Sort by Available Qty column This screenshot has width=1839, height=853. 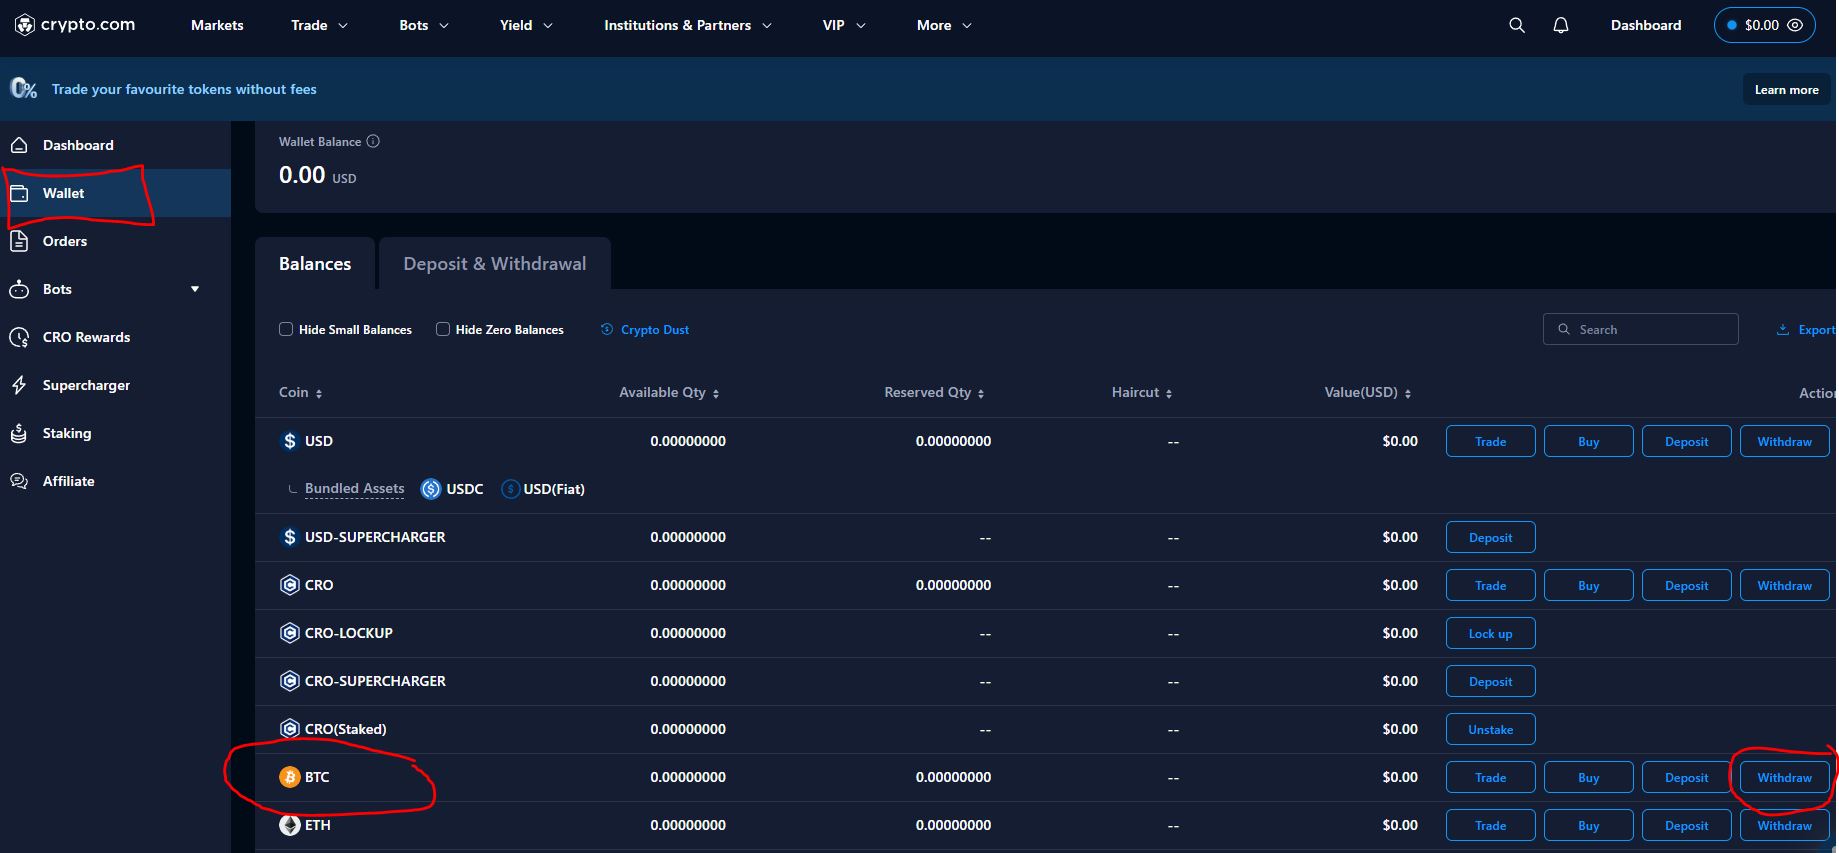[669, 393]
